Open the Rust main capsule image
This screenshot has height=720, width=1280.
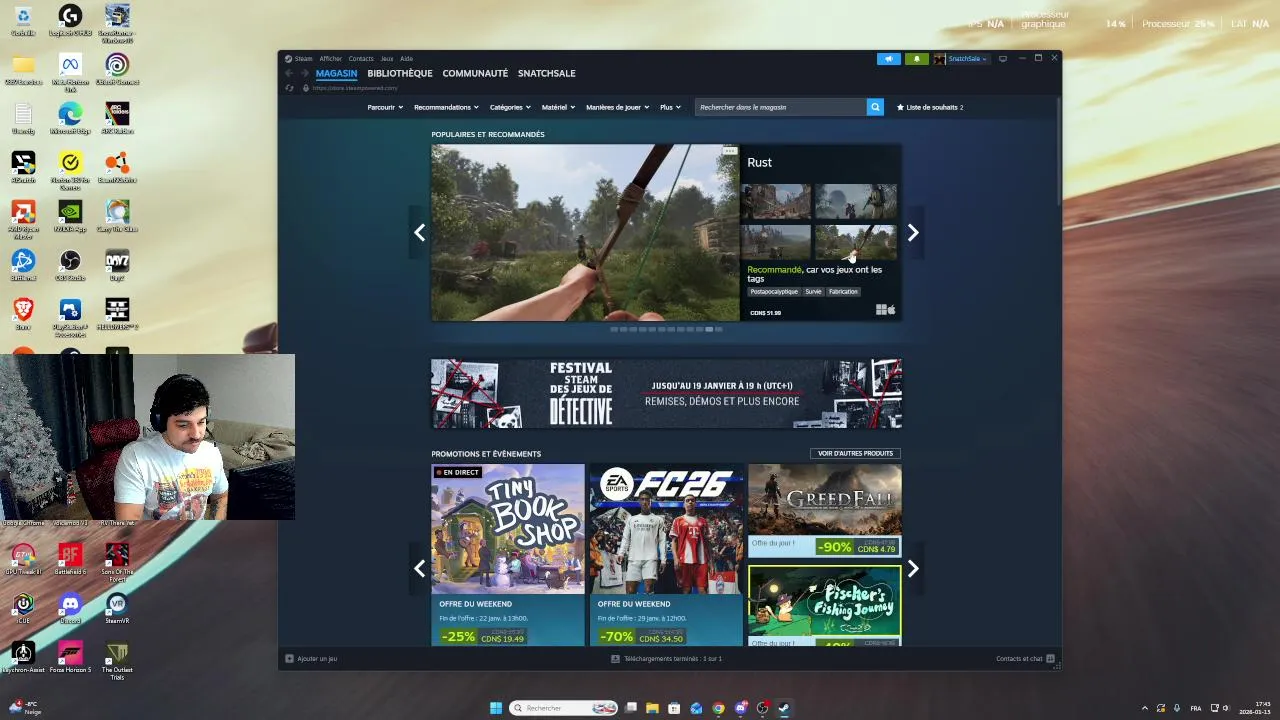[x=585, y=233]
